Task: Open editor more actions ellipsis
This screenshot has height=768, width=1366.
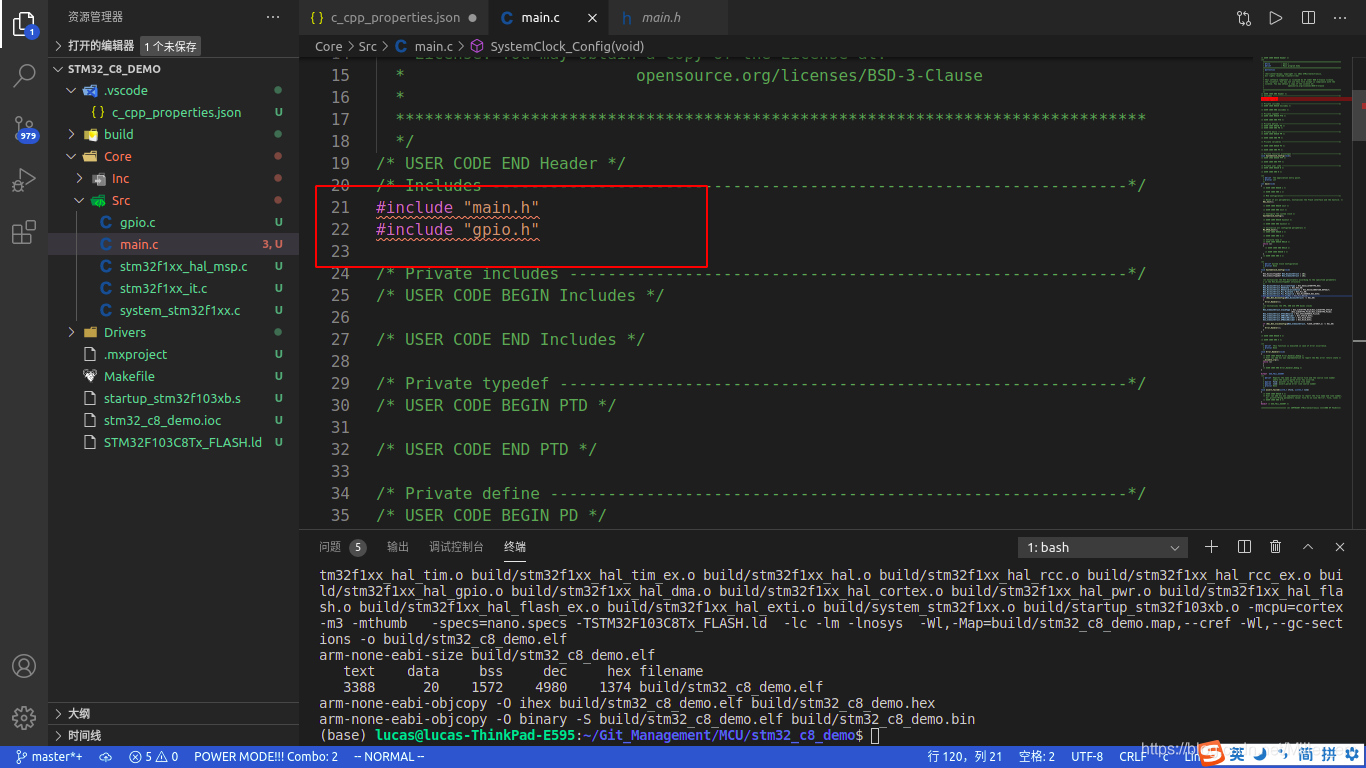Action: click(1340, 18)
